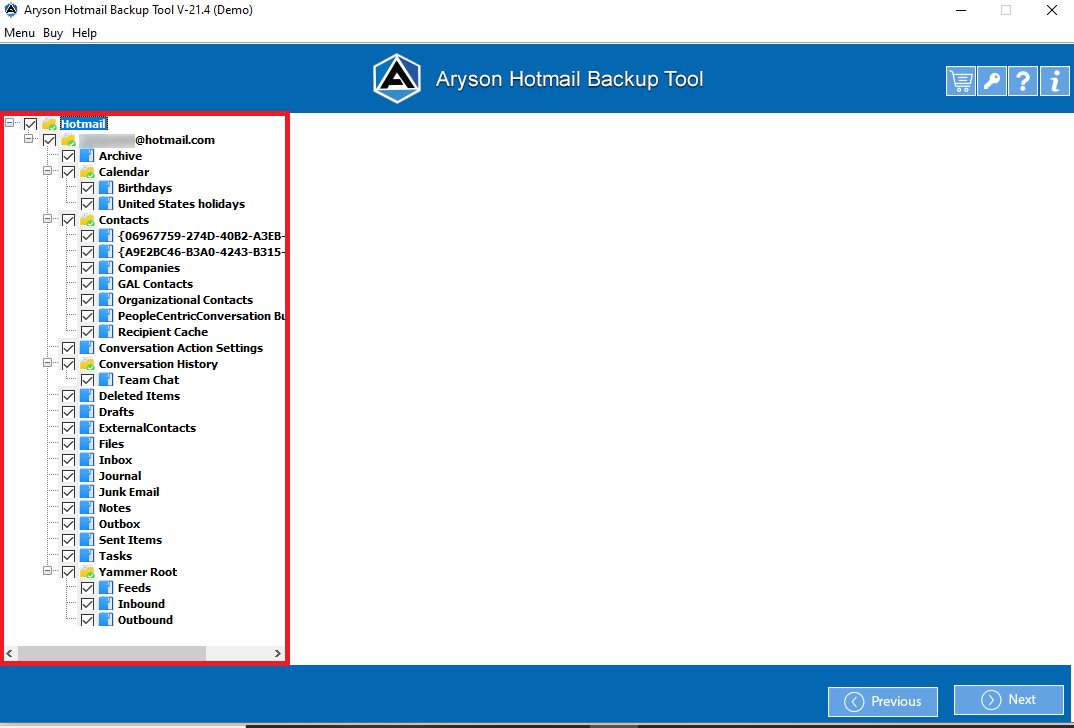Uncheck the Files folder checkbox
Screen dimensions: 1074x728
pyautogui.click(x=68, y=444)
